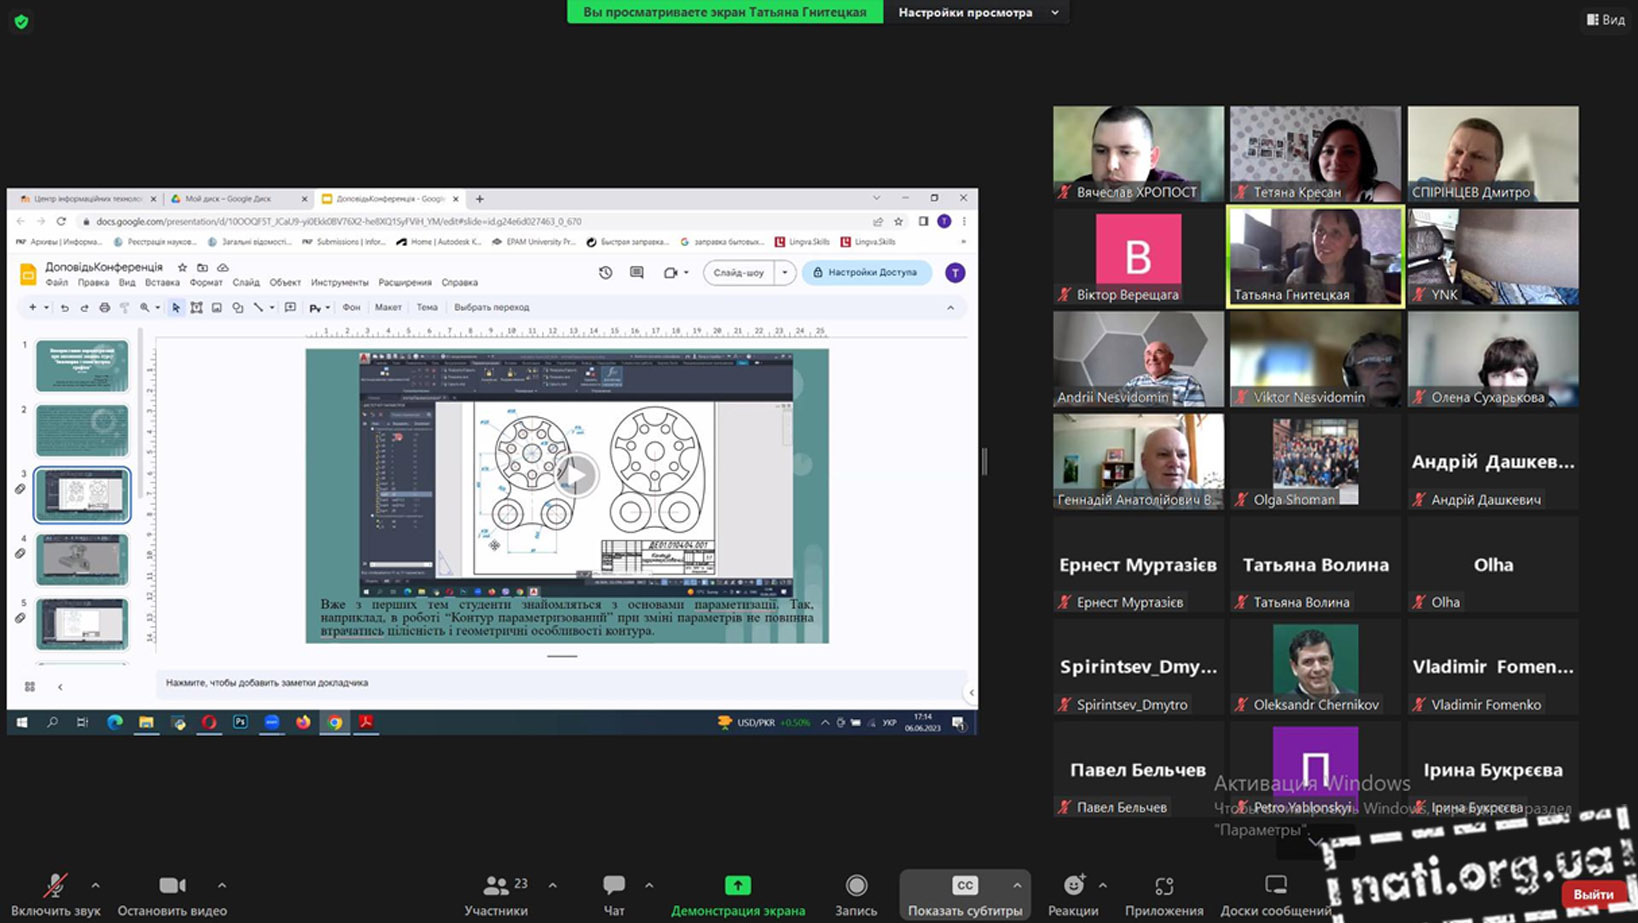This screenshot has width=1638, height=923.
Task: Open Реакции reactions menu
Action: coord(1073,895)
